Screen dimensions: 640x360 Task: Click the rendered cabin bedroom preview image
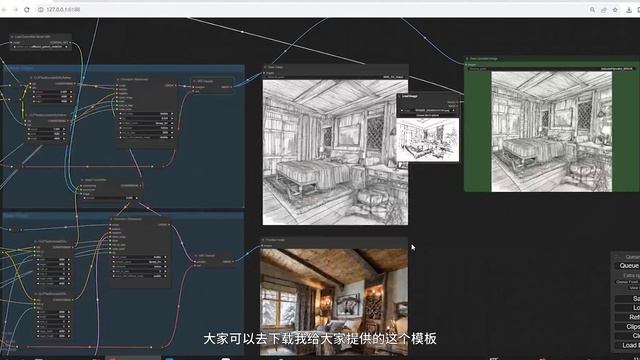[333, 301]
